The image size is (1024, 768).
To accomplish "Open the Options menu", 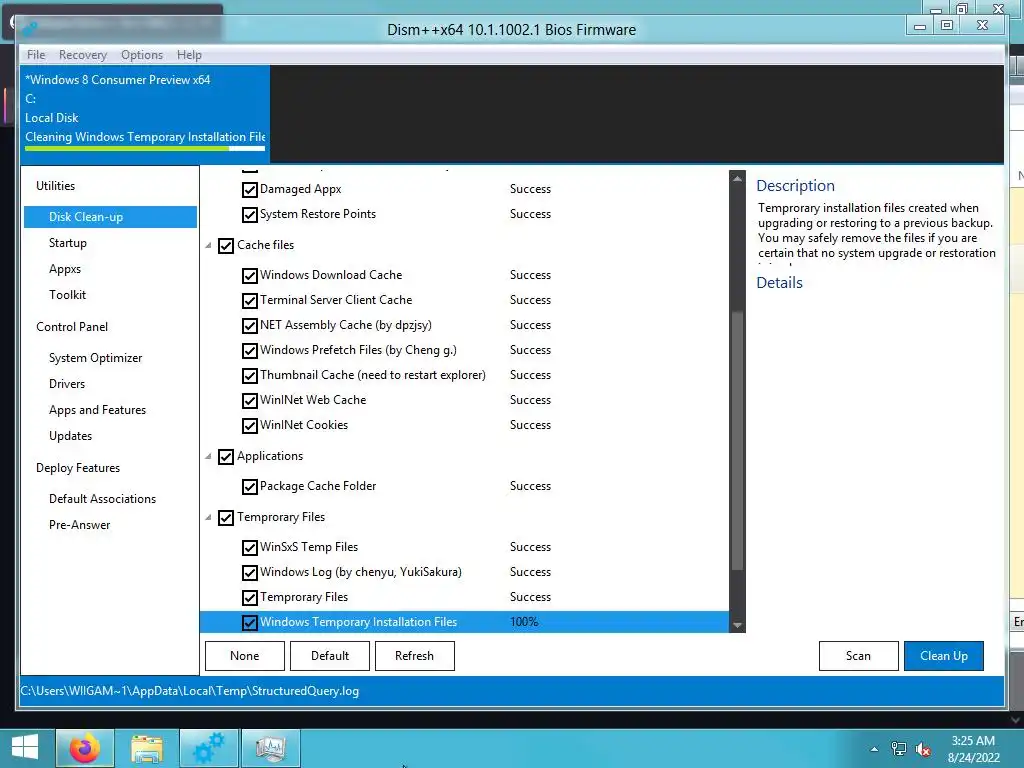I will pos(142,55).
